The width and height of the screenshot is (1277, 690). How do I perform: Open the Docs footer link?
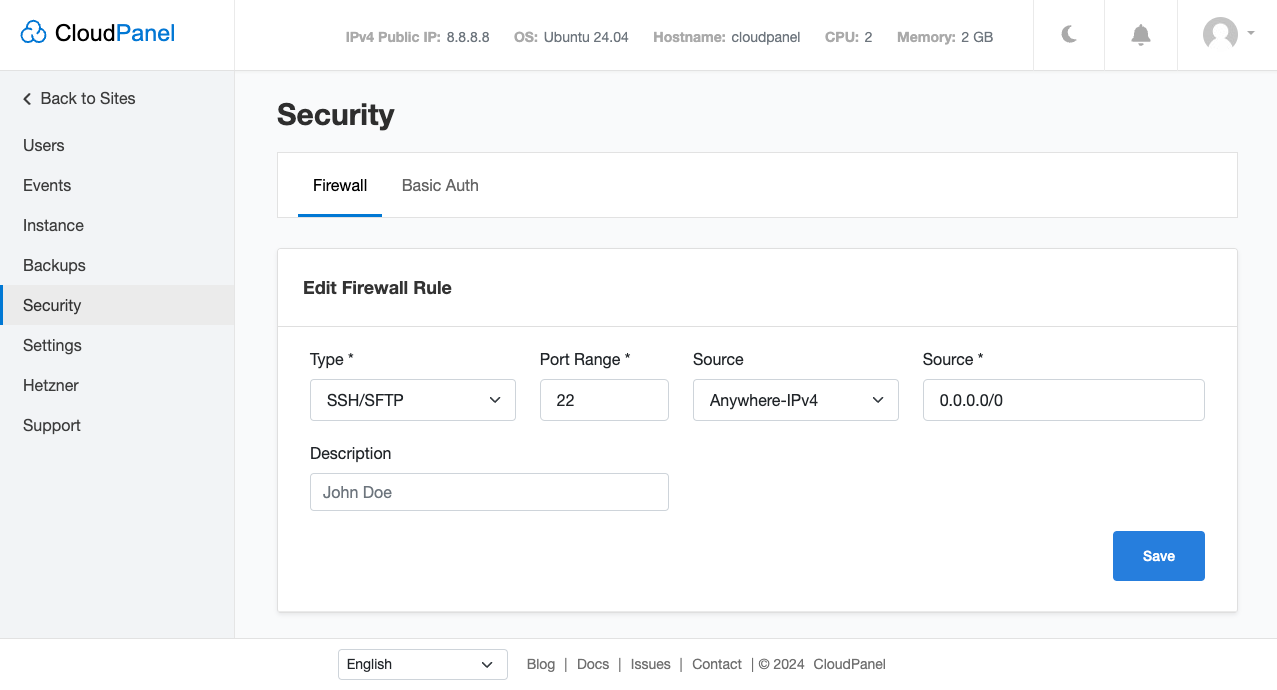pos(593,664)
